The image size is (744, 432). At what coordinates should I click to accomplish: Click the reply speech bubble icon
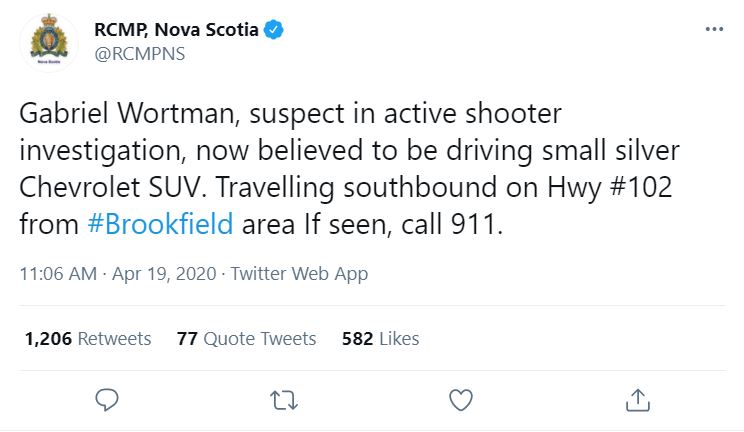pos(108,400)
